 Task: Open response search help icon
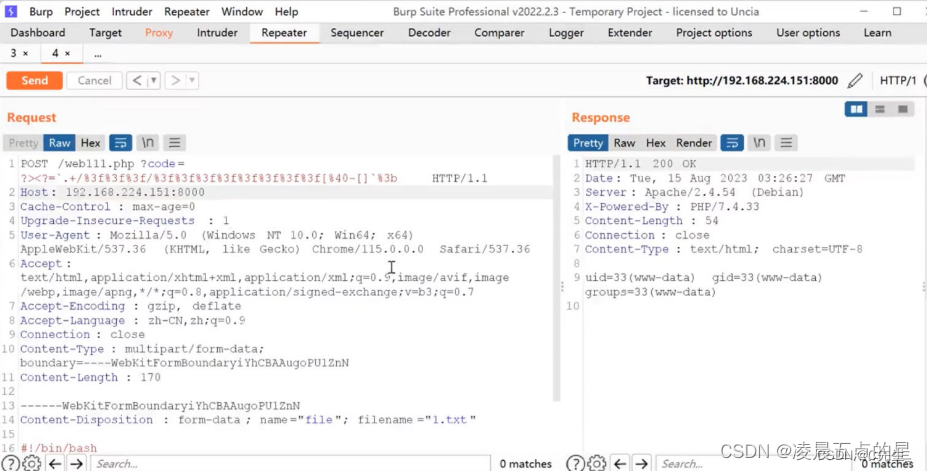(575, 463)
